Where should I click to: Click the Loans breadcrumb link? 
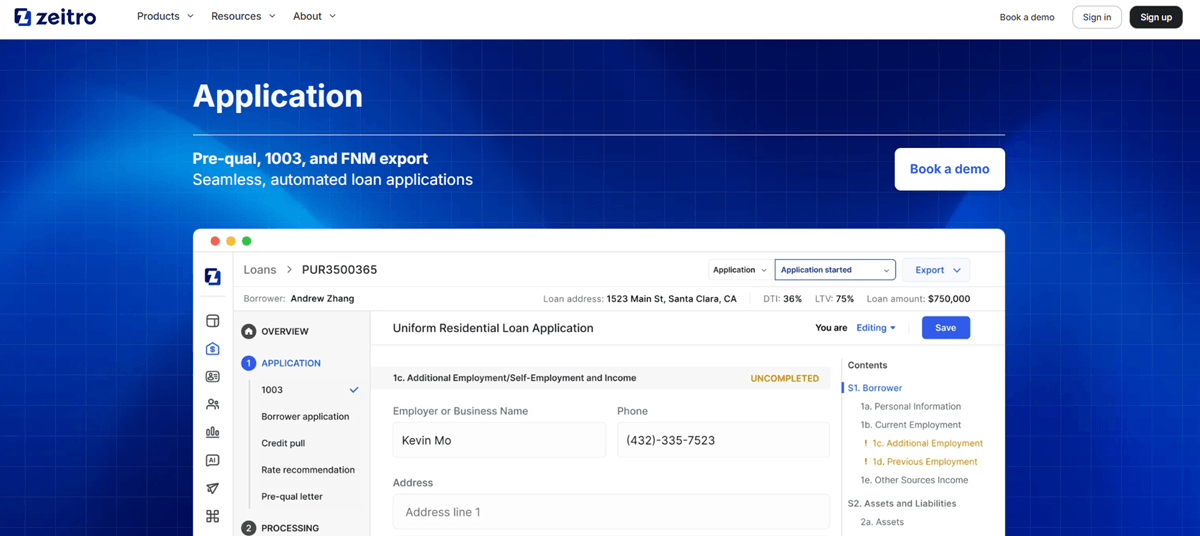click(x=260, y=270)
